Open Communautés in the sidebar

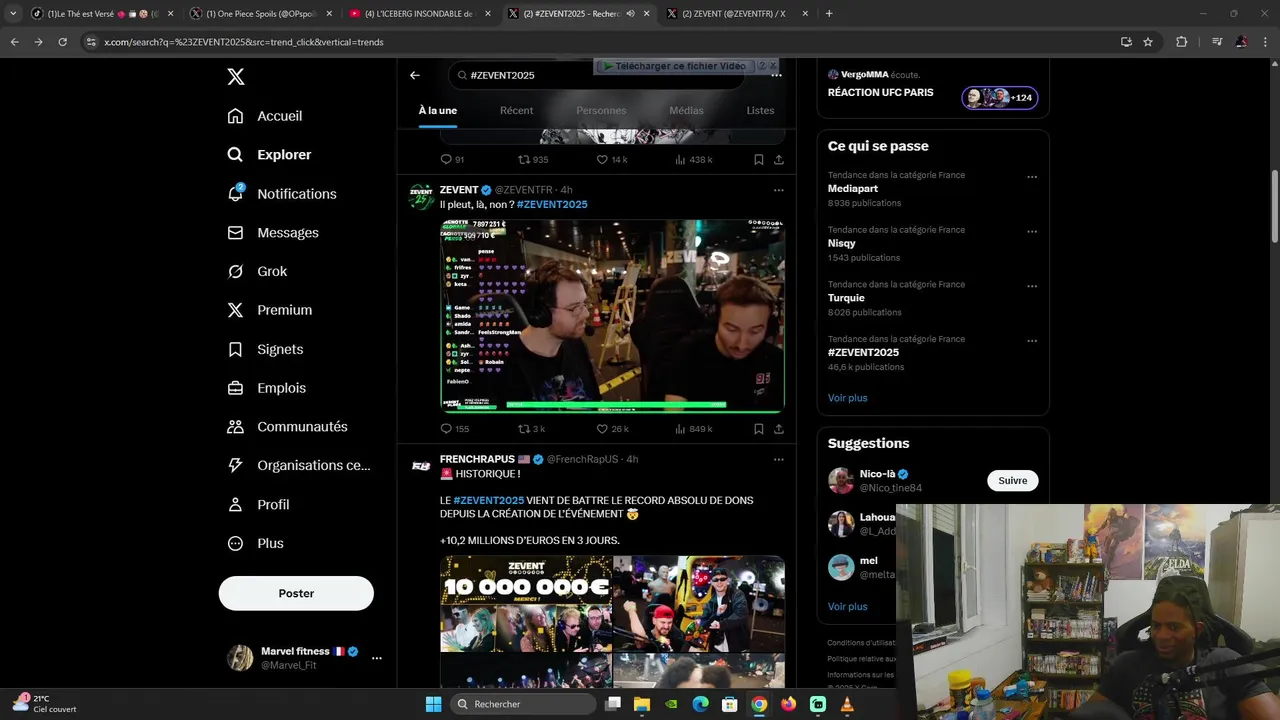pos(288,427)
